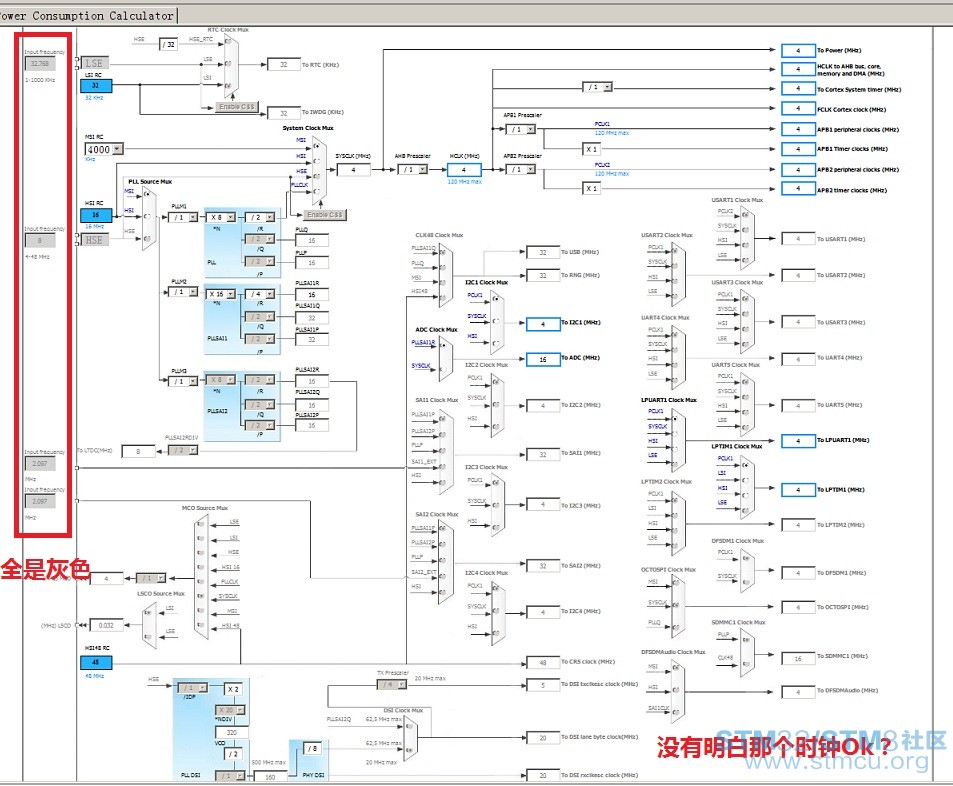Select SYSCLK in I2C1 Clock Mux
The width and height of the screenshot is (953, 786).
pyautogui.click(x=497, y=321)
